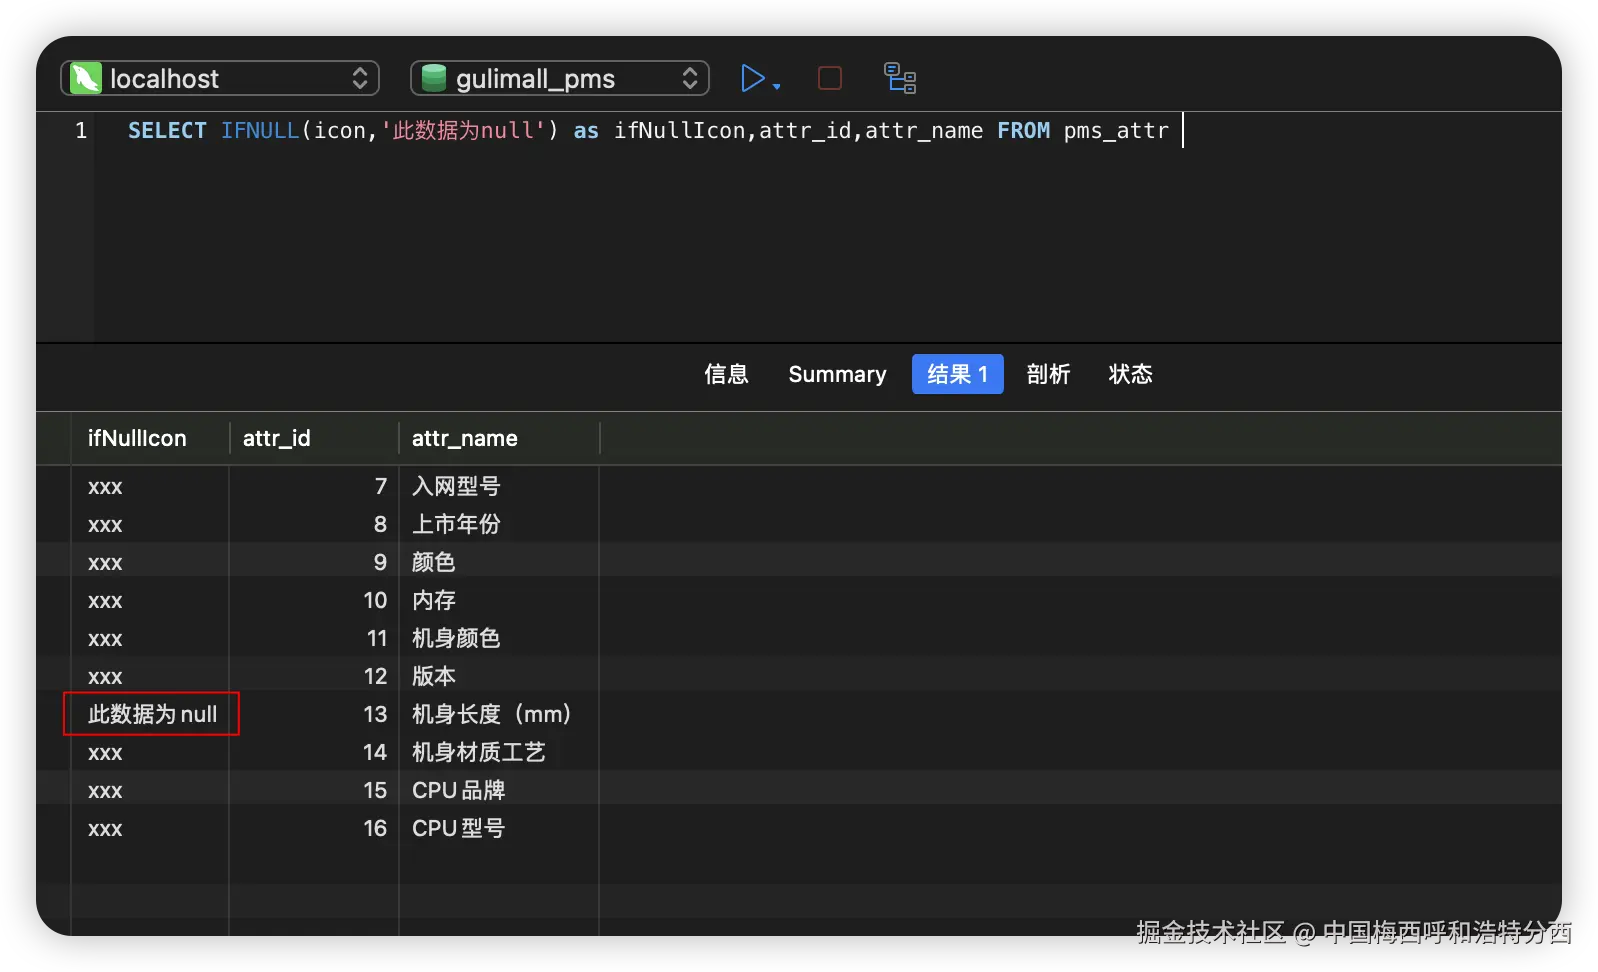Click the explain query plan icon
Screen dimensions: 1598x972
900,78
